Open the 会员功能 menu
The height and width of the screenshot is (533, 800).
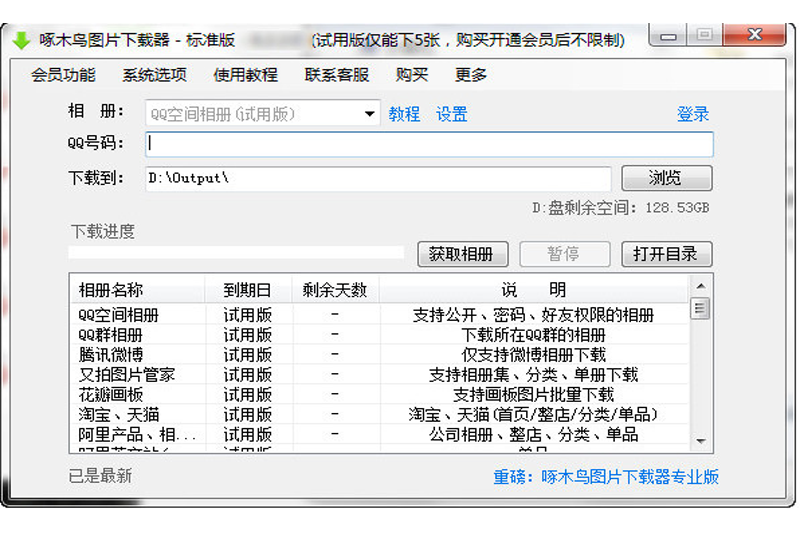click(63, 75)
